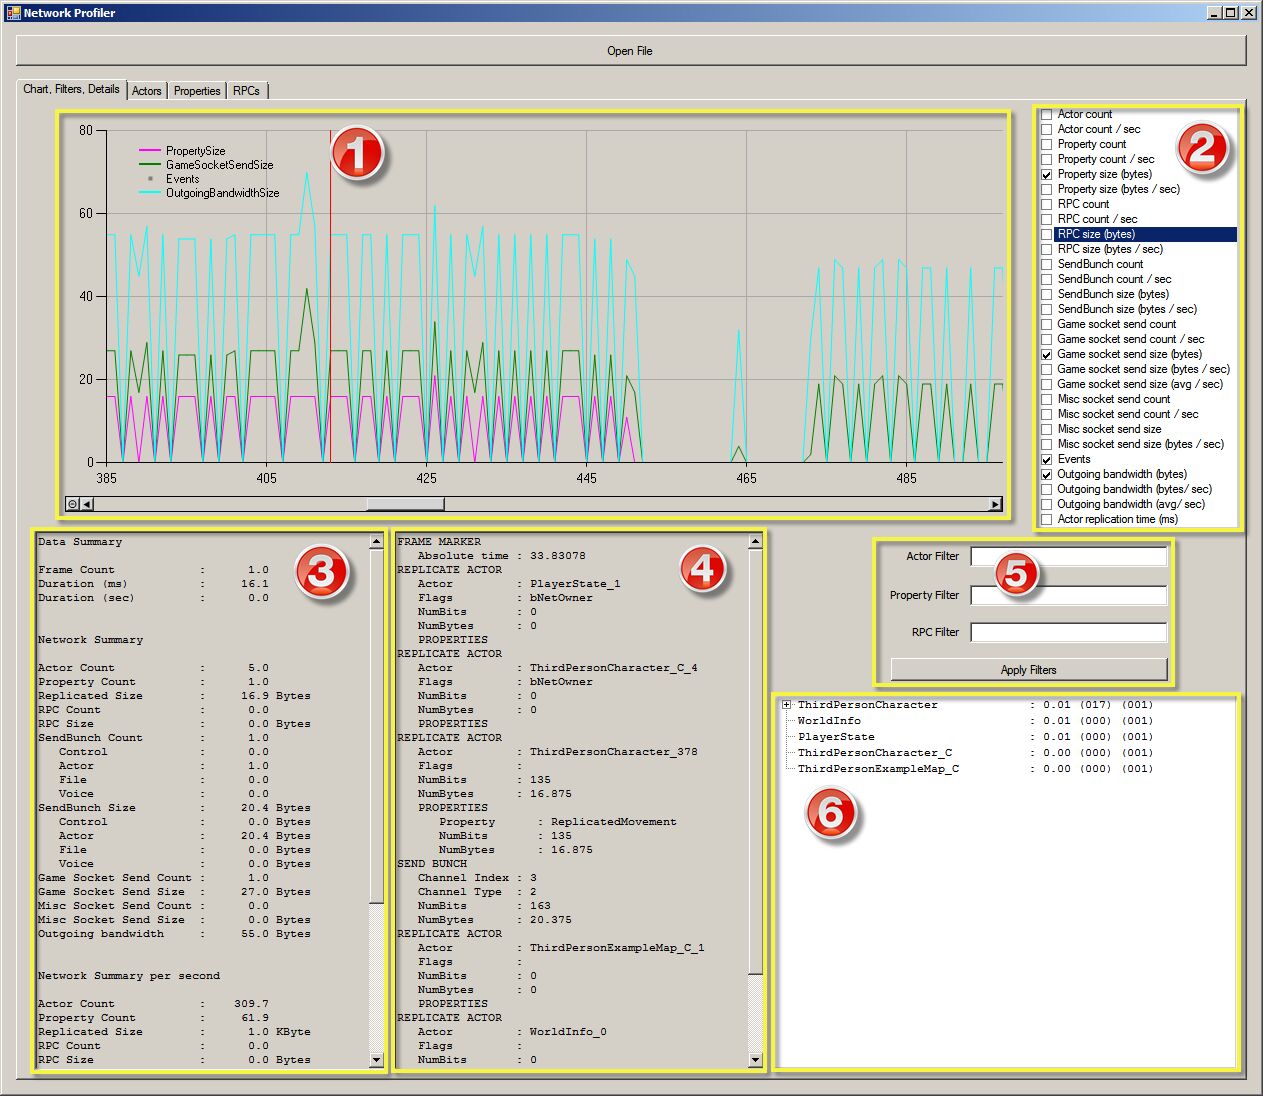
Task: Click the Network Profiler title bar icon
Action: tap(14, 12)
